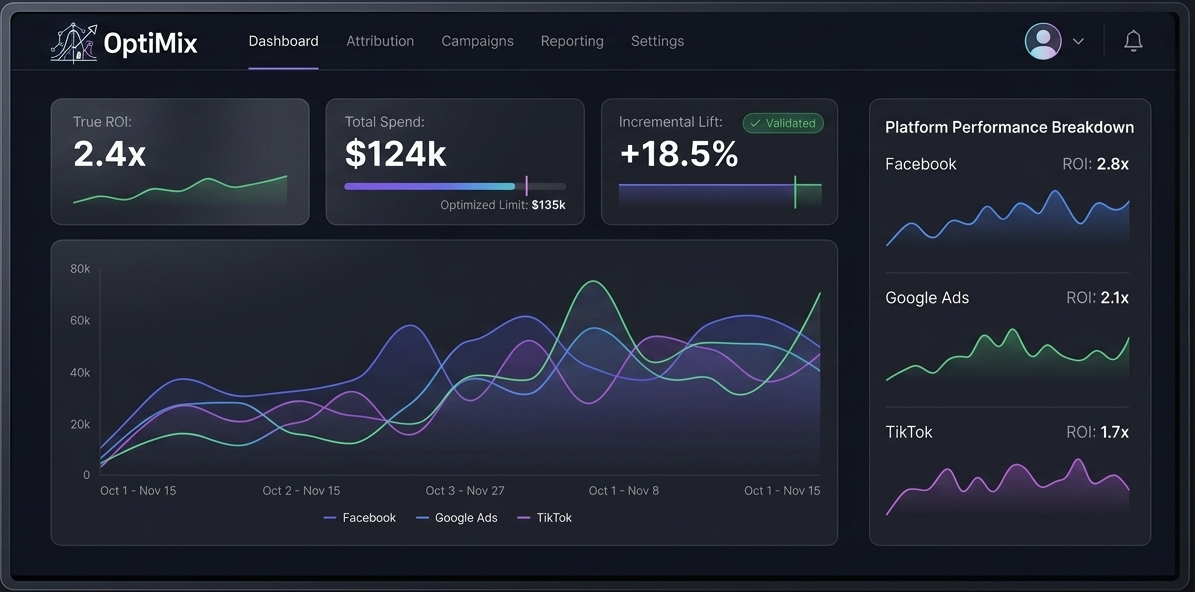Screen dimensions: 1195x592
Task: Click the user avatar picture
Action: pos(1043,41)
